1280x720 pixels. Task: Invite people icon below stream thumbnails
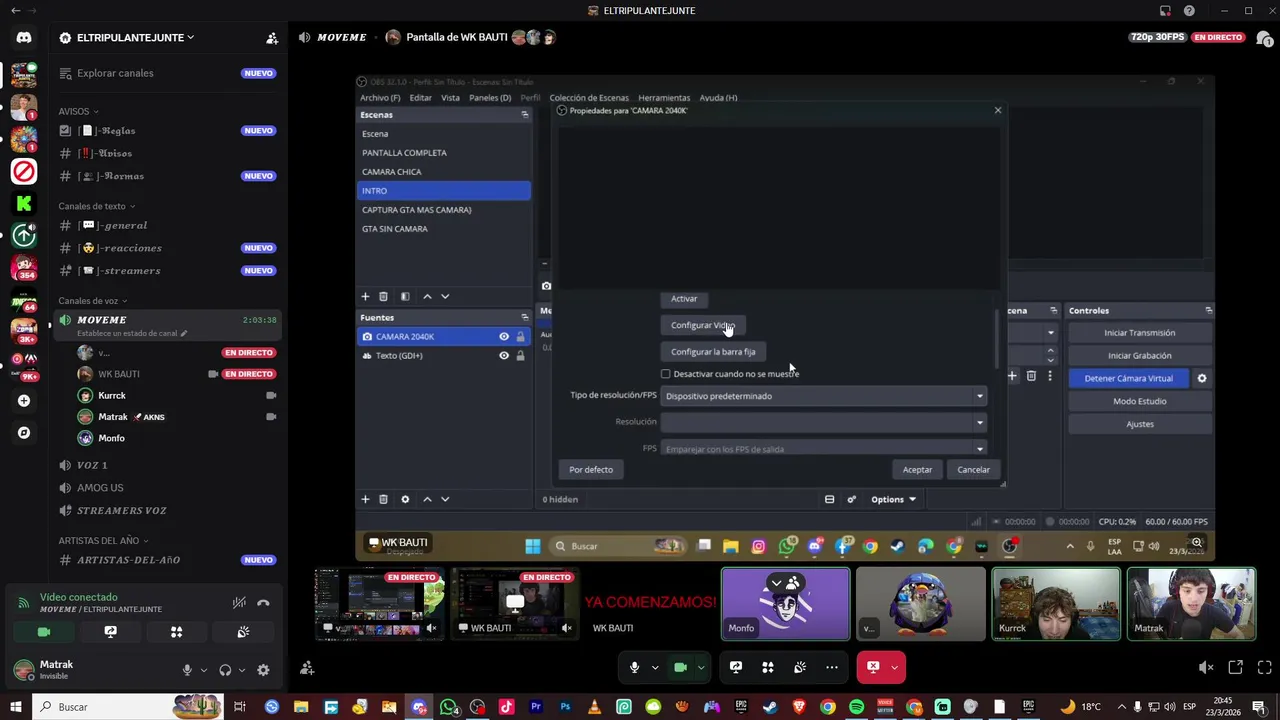307,668
